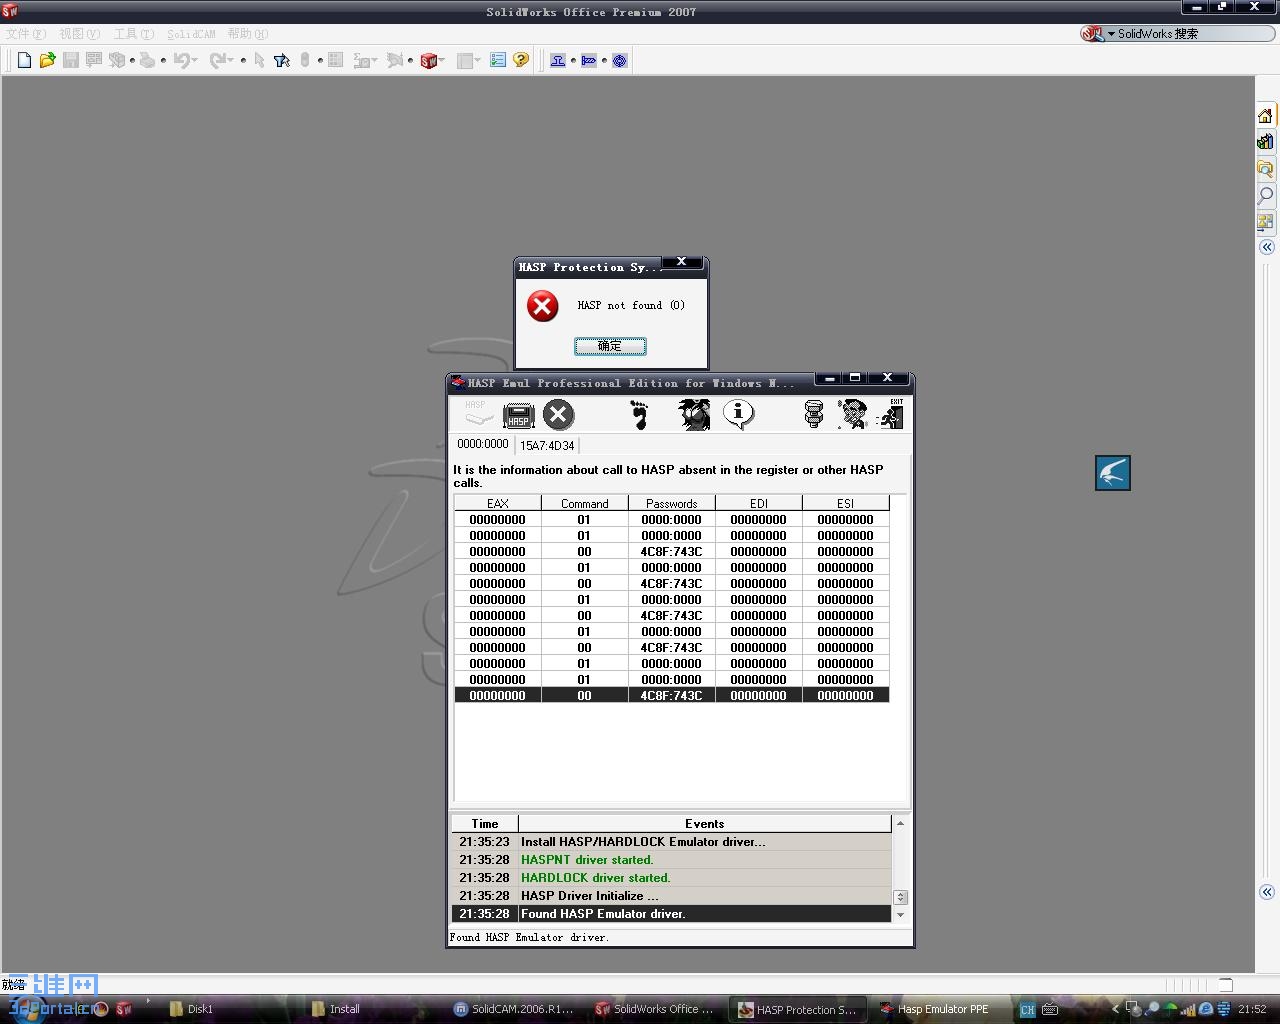Open File Explorer icon in task pane
The height and width of the screenshot is (1024, 1280).
pos(1266,168)
